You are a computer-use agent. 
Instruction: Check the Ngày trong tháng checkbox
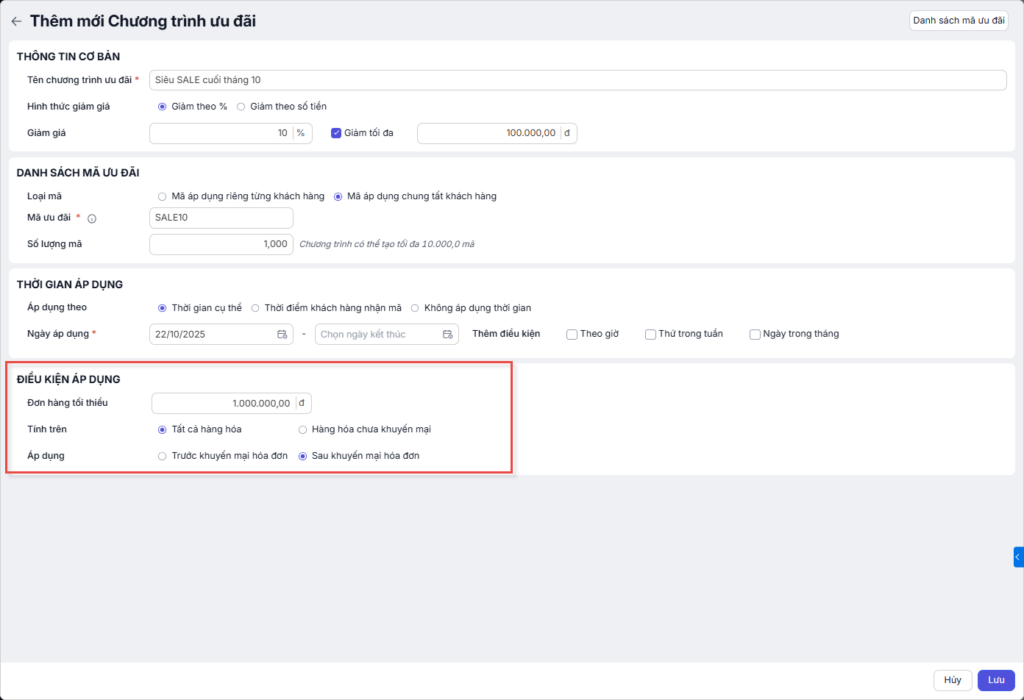tap(755, 334)
